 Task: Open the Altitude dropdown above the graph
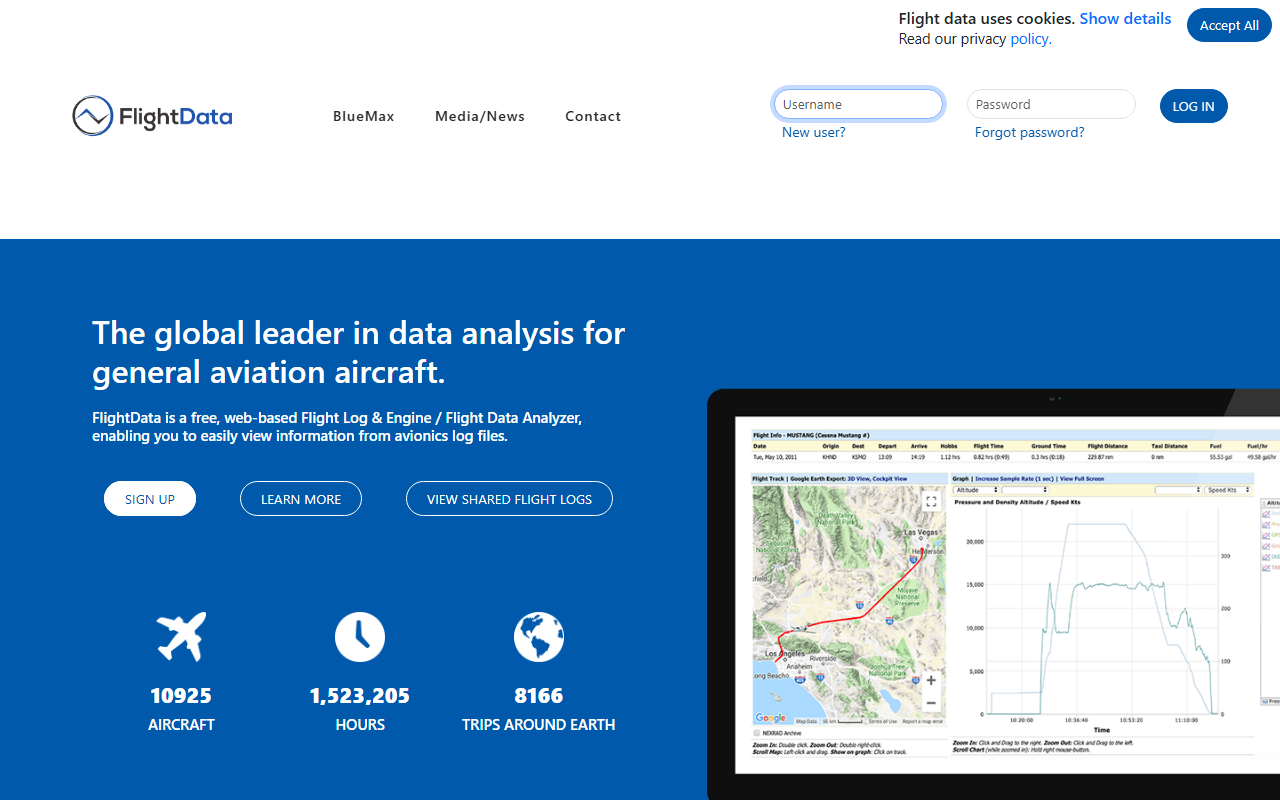(x=977, y=490)
